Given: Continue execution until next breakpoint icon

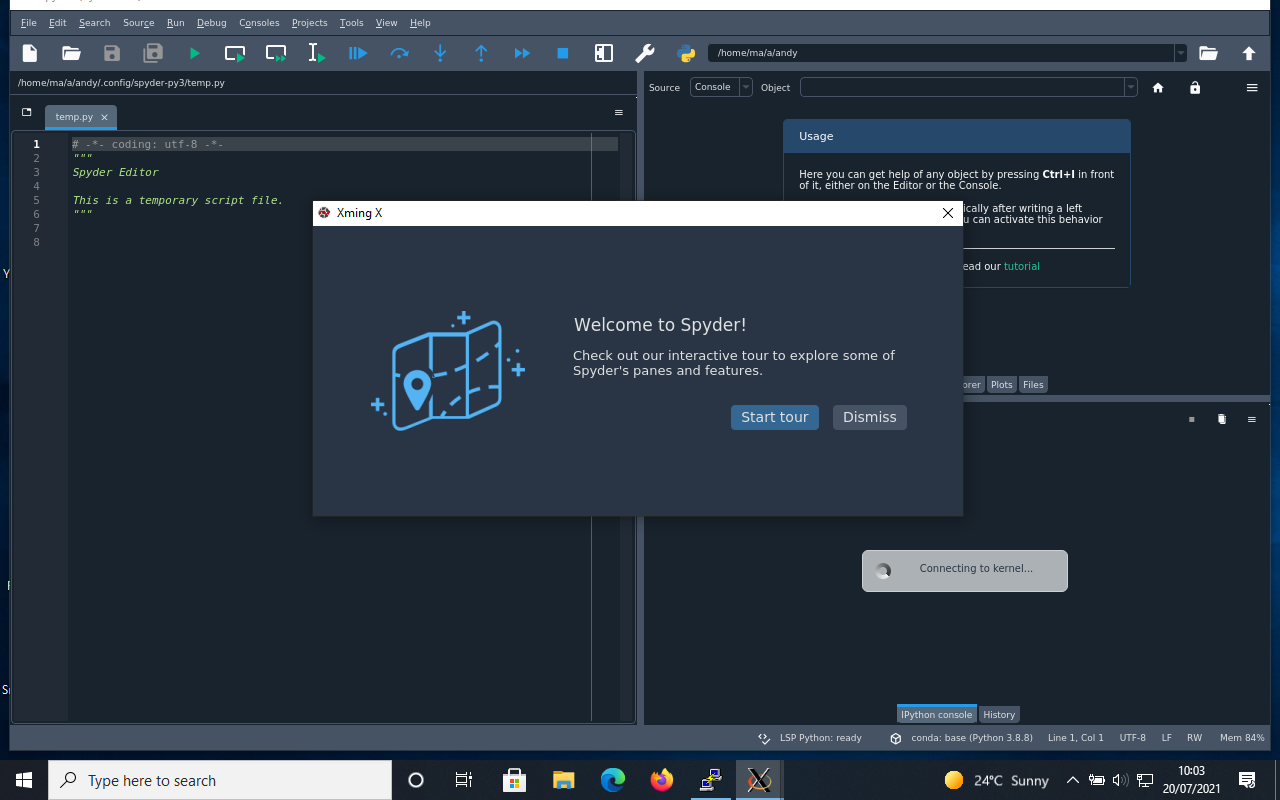Looking at the screenshot, I should tap(522, 53).
